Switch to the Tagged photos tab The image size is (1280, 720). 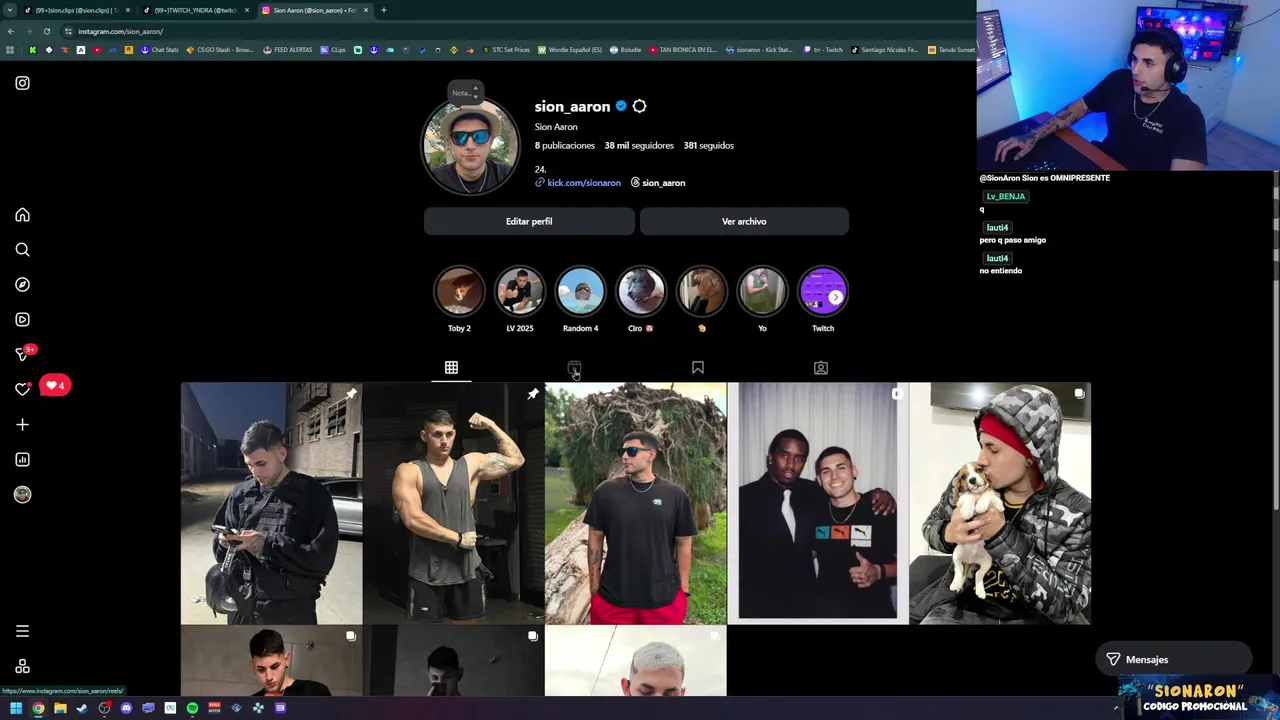point(821,368)
